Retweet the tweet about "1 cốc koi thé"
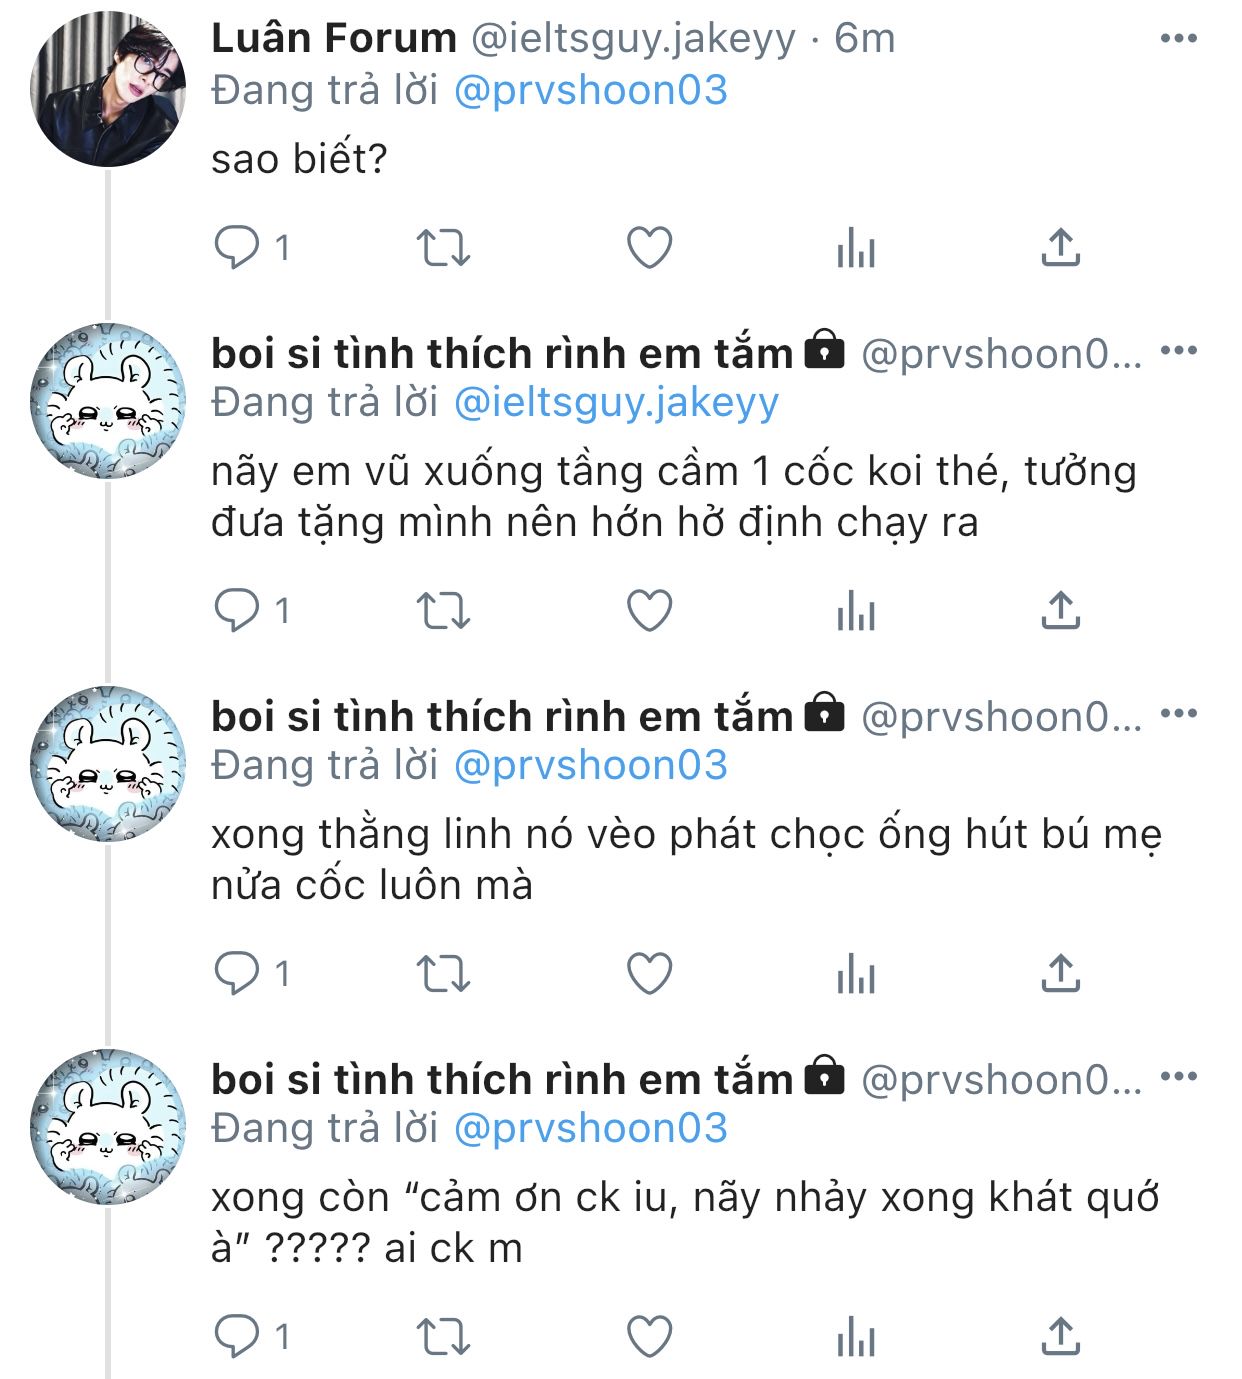Screen dimensions: 1242x1379 (442, 611)
